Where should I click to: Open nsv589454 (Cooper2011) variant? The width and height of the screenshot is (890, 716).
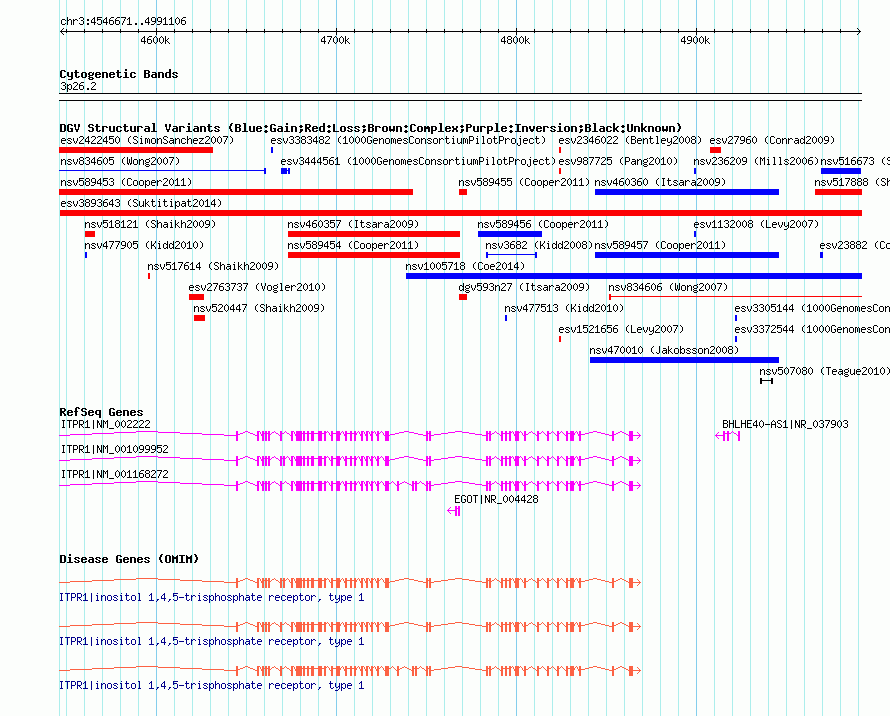[x=353, y=245]
